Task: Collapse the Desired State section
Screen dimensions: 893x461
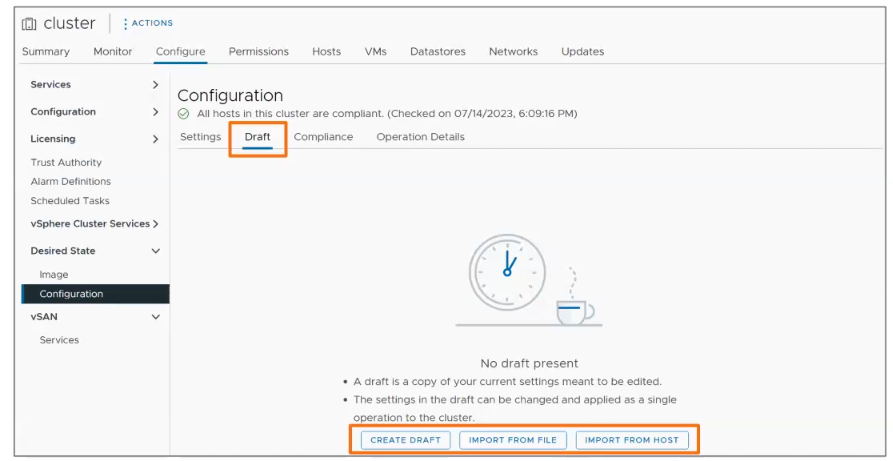Action: click(155, 251)
